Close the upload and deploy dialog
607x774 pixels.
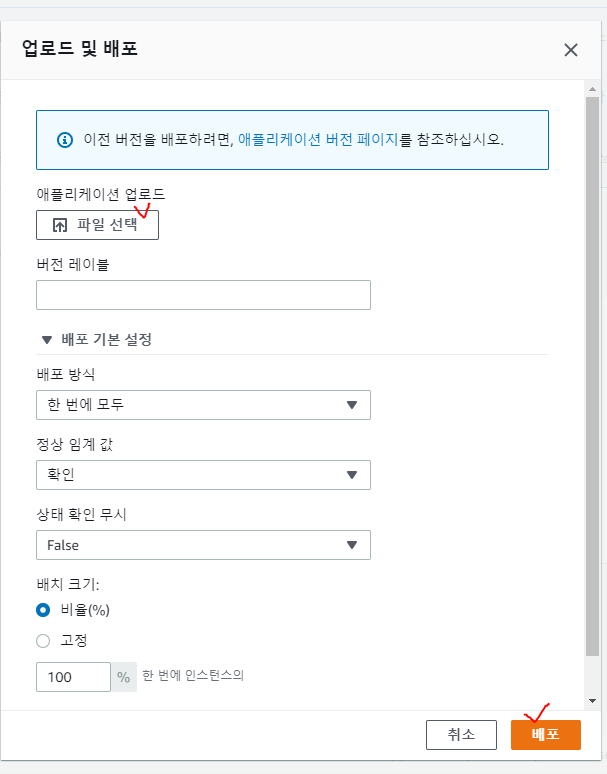571,50
